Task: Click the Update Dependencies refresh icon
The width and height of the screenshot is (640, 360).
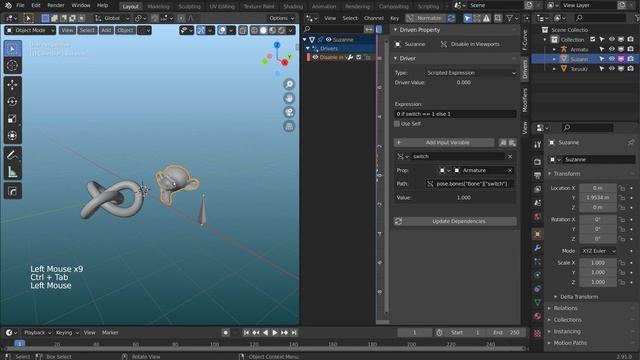Action: click(399, 221)
